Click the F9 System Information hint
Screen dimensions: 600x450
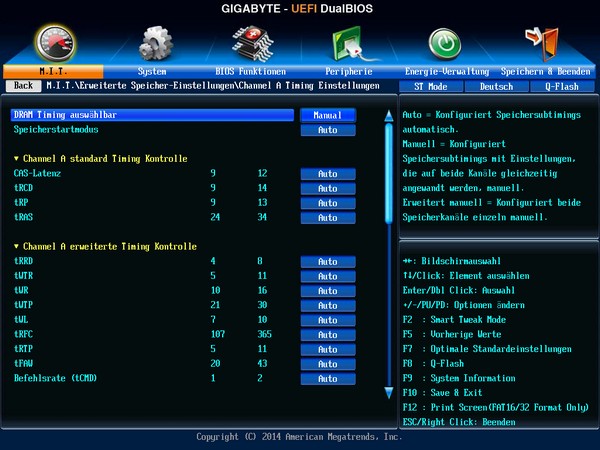[459, 378]
